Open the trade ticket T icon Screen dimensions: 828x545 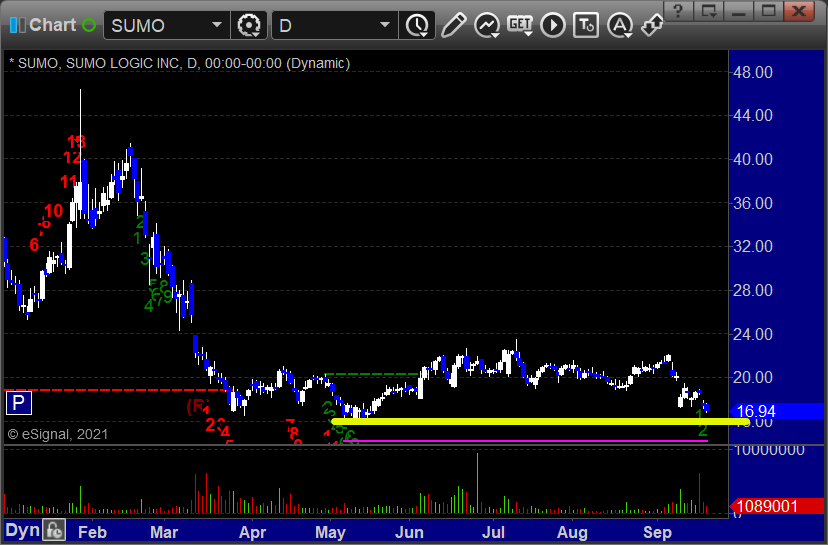[x=586, y=25]
